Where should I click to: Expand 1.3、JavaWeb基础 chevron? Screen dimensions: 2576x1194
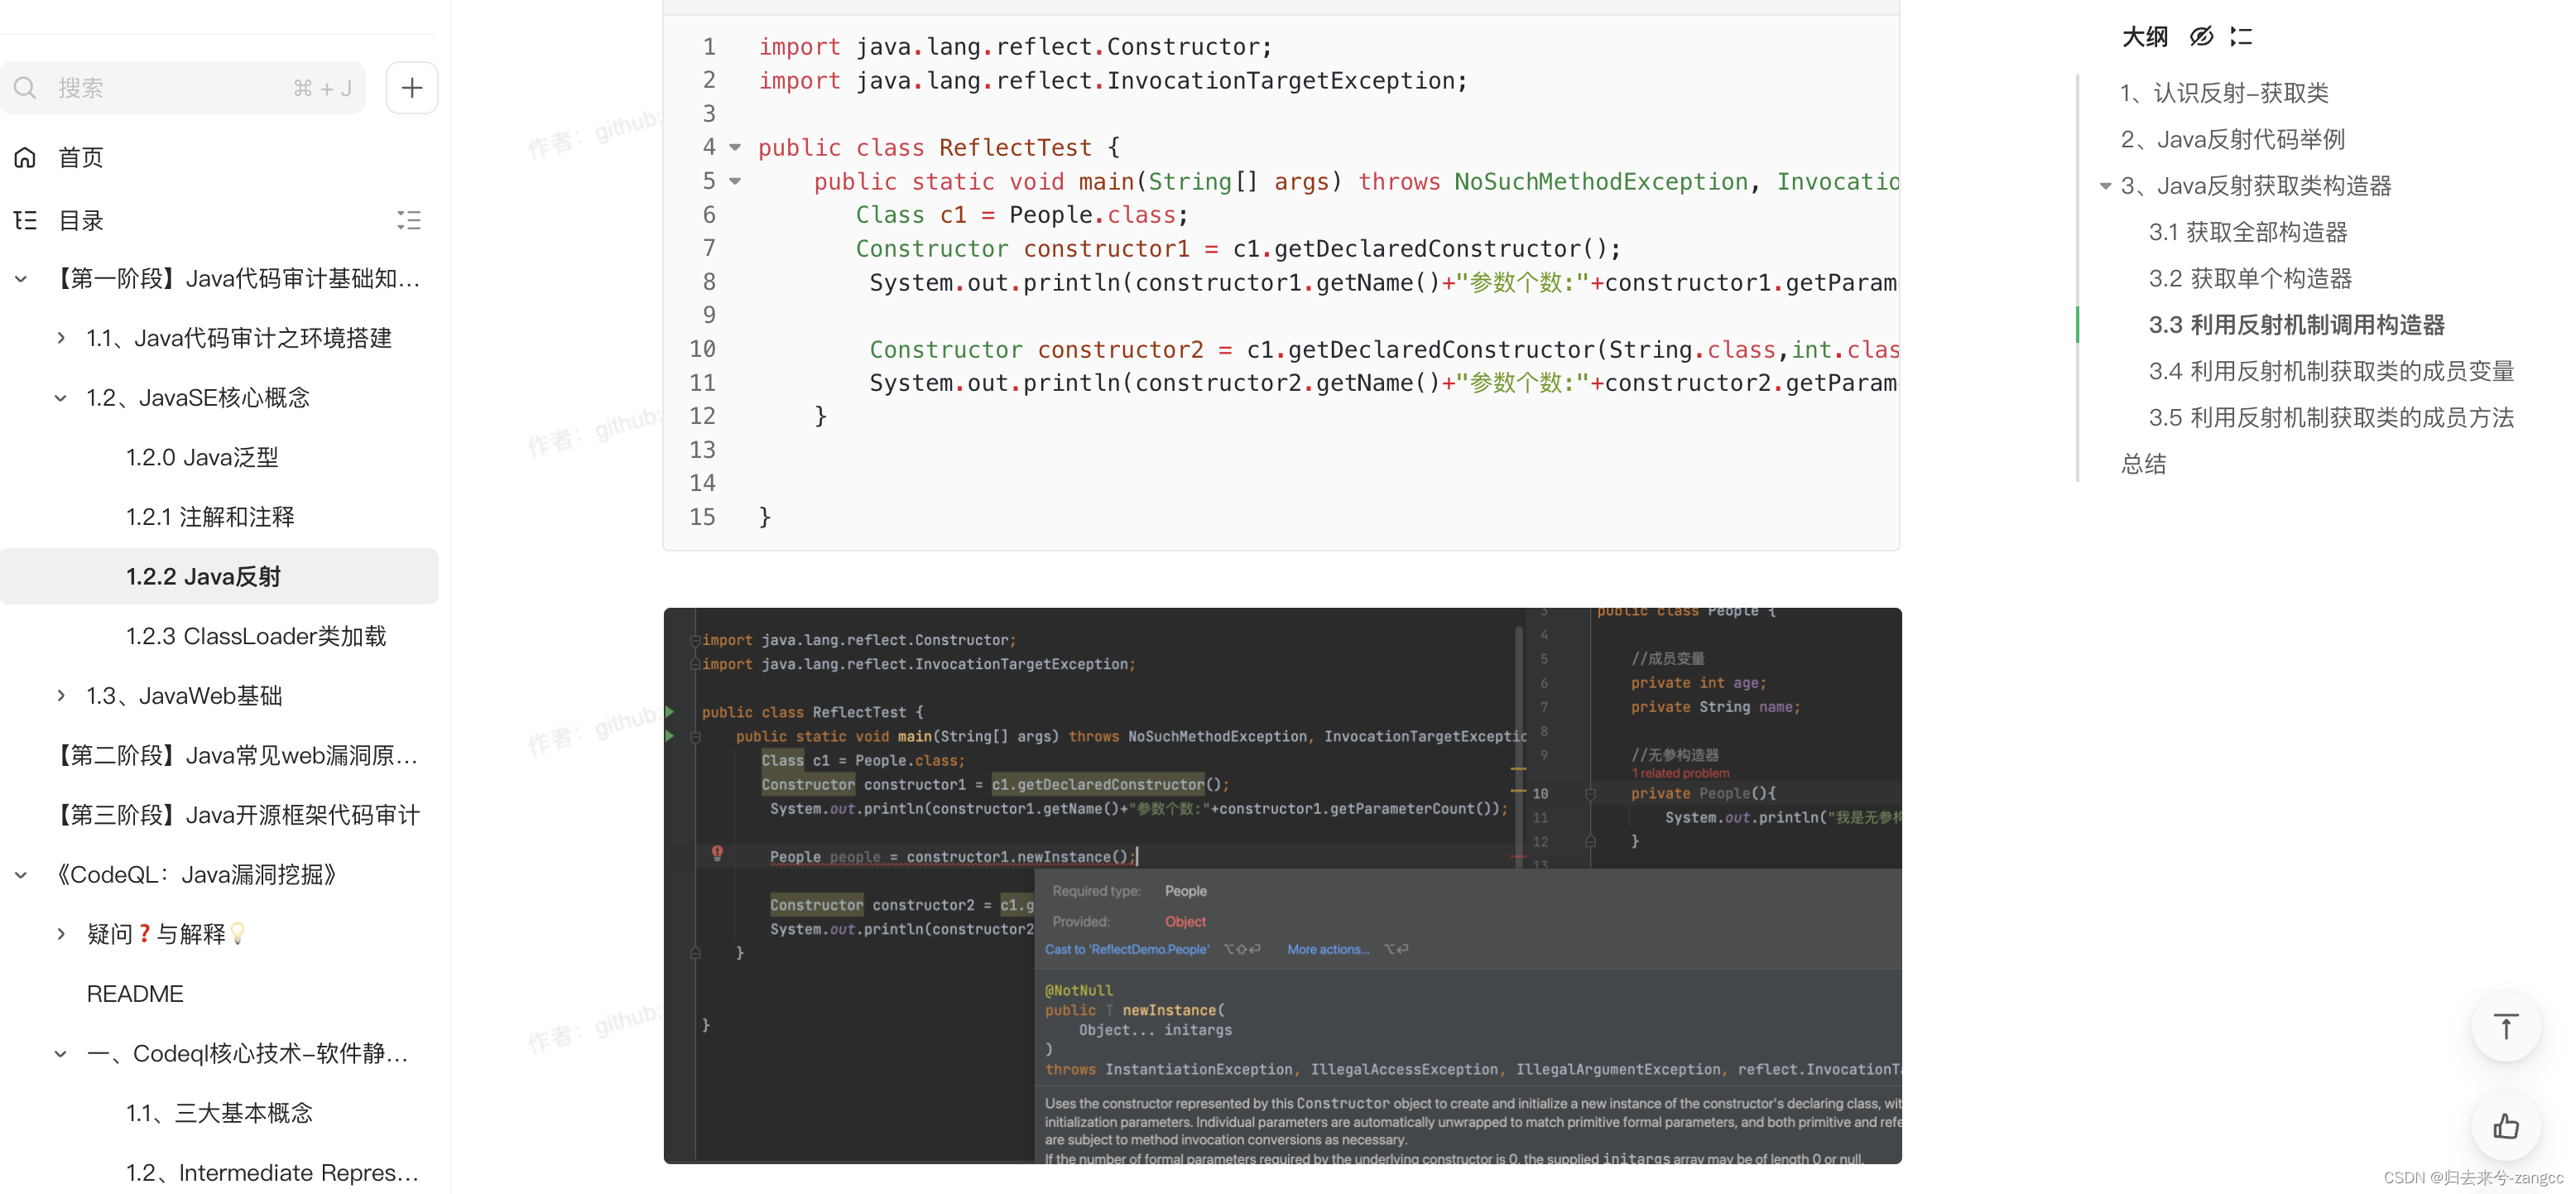(x=61, y=696)
